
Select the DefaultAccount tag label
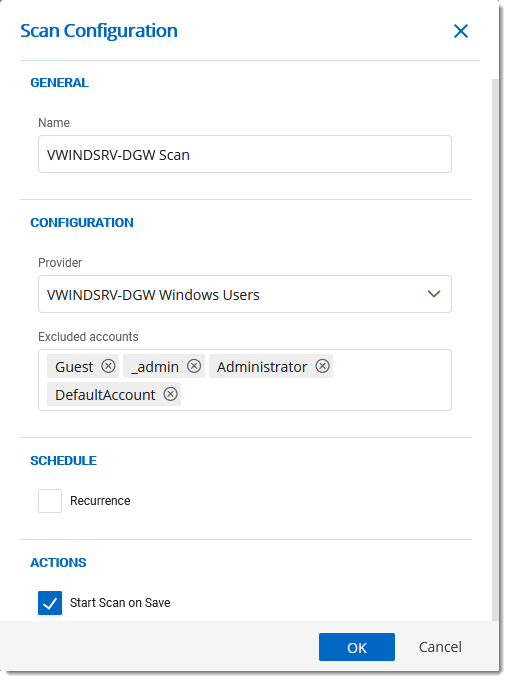(x=105, y=394)
